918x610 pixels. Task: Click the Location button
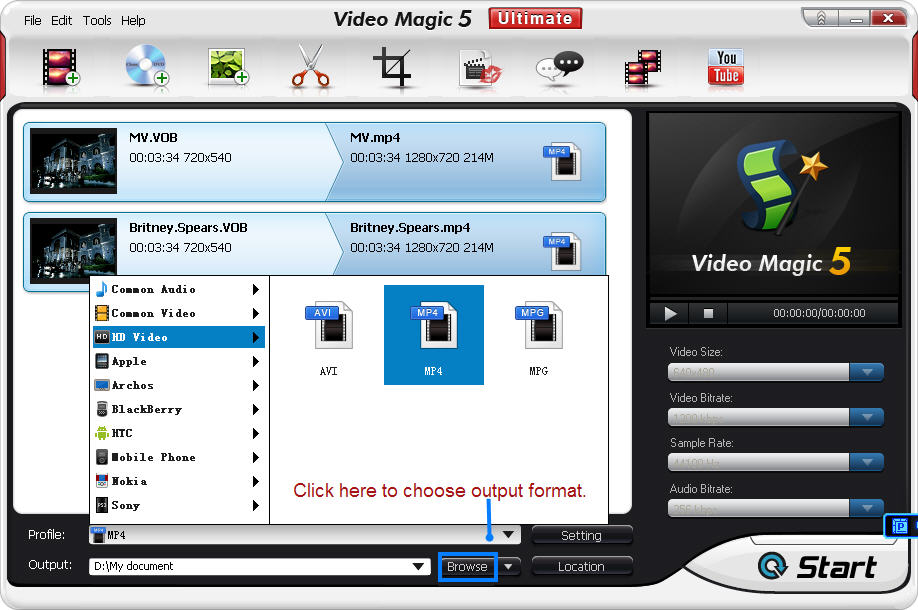coord(581,567)
